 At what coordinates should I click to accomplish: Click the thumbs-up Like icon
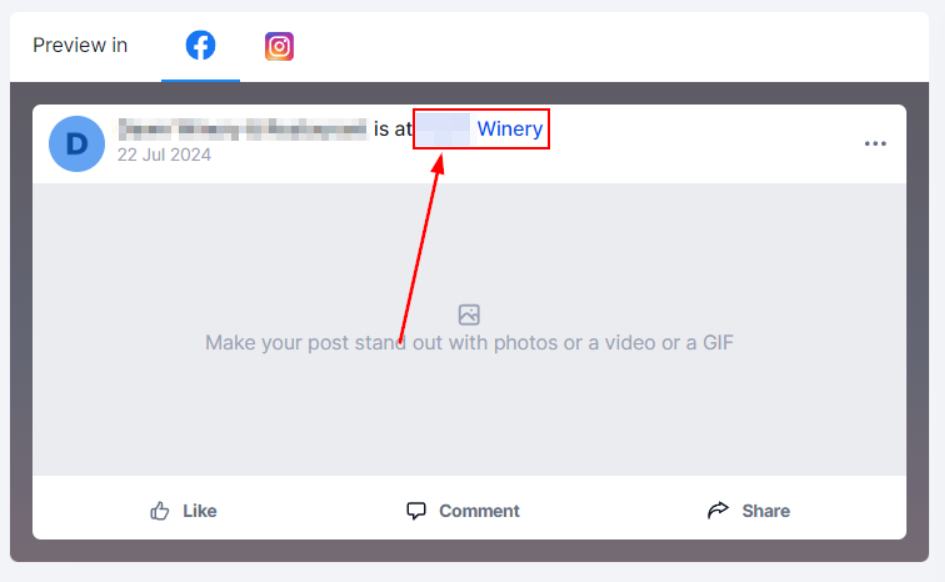160,511
